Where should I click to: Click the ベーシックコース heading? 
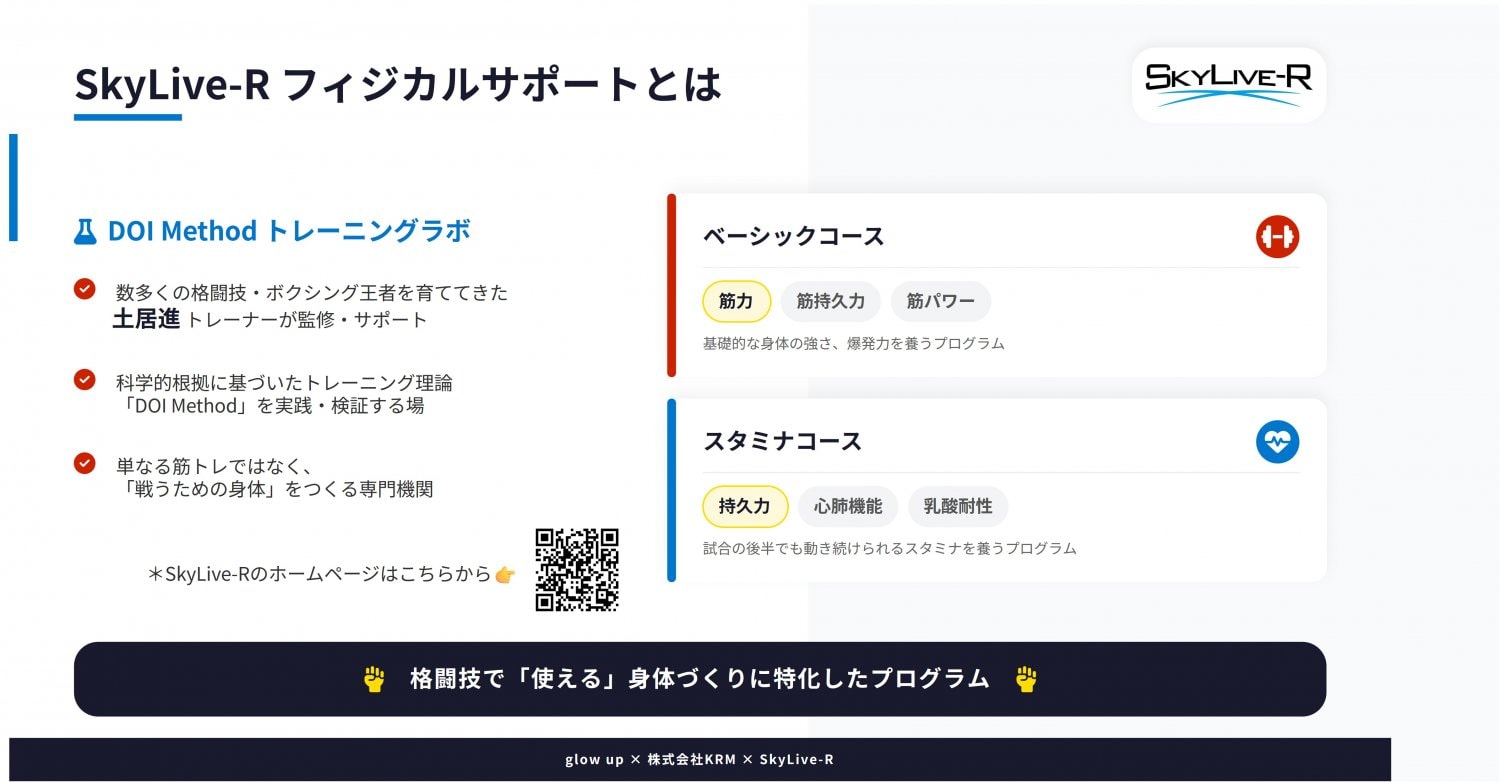point(793,237)
